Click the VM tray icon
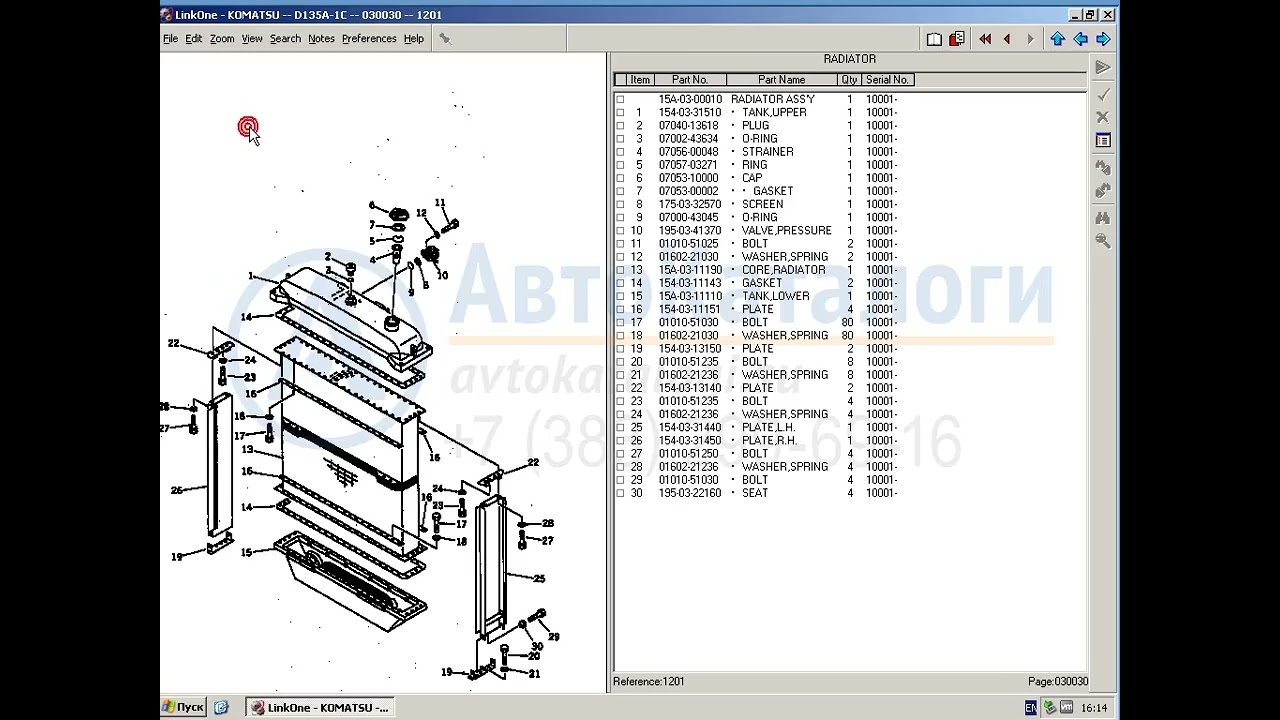 pyautogui.click(x=1066, y=708)
